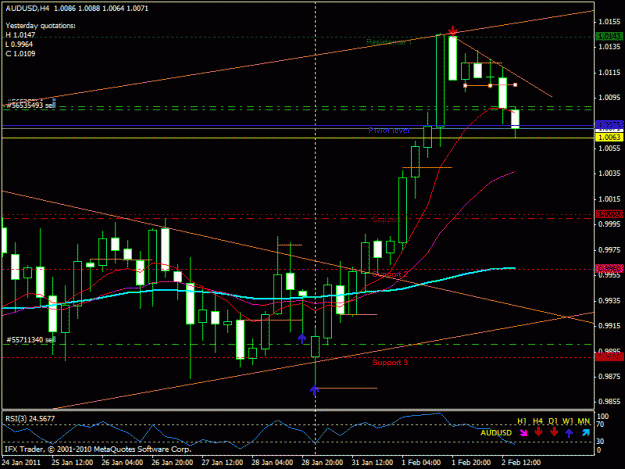
Task: Click the 1.0155 price axis label
Action: click(x=609, y=22)
